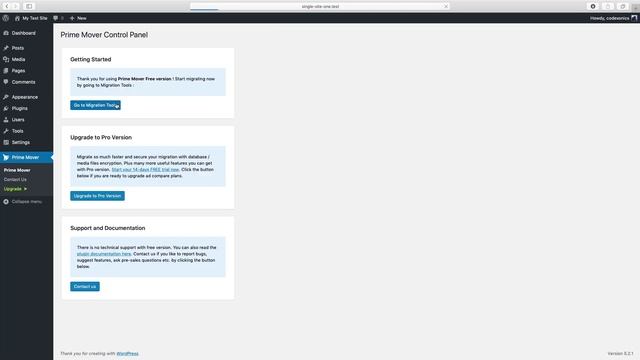The width and height of the screenshot is (640, 360).
Task: Click the Settings sliders icon
Action: (x=6, y=142)
